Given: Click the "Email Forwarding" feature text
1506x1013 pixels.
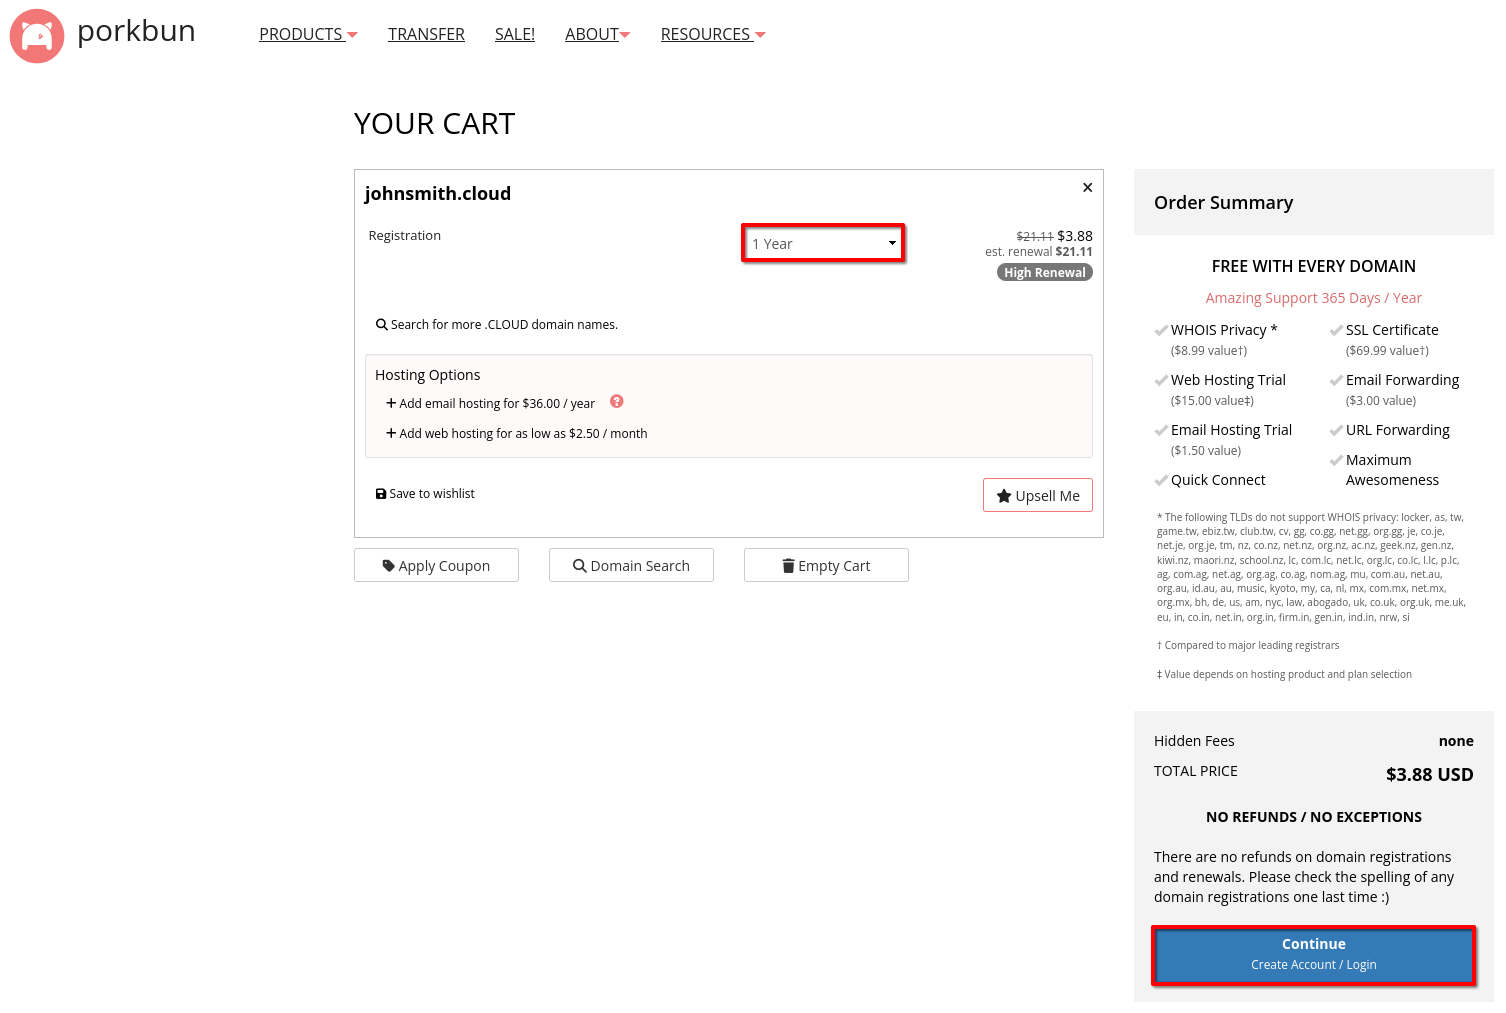Looking at the screenshot, I should (x=1402, y=380).
